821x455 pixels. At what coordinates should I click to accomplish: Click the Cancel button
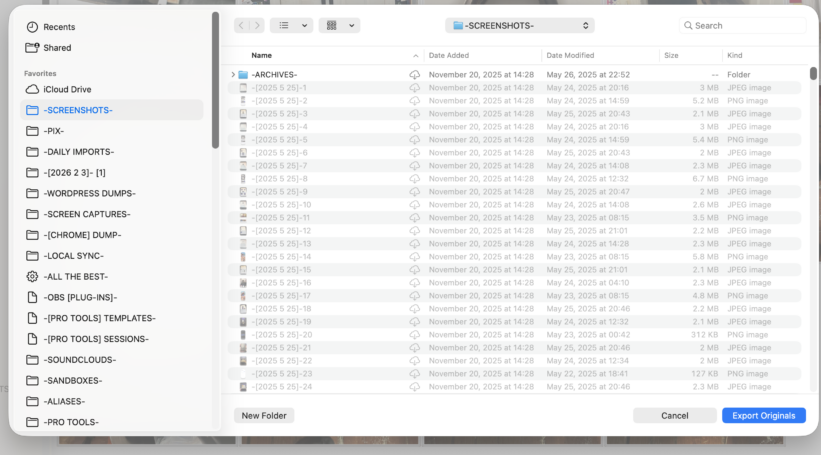click(x=674, y=416)
